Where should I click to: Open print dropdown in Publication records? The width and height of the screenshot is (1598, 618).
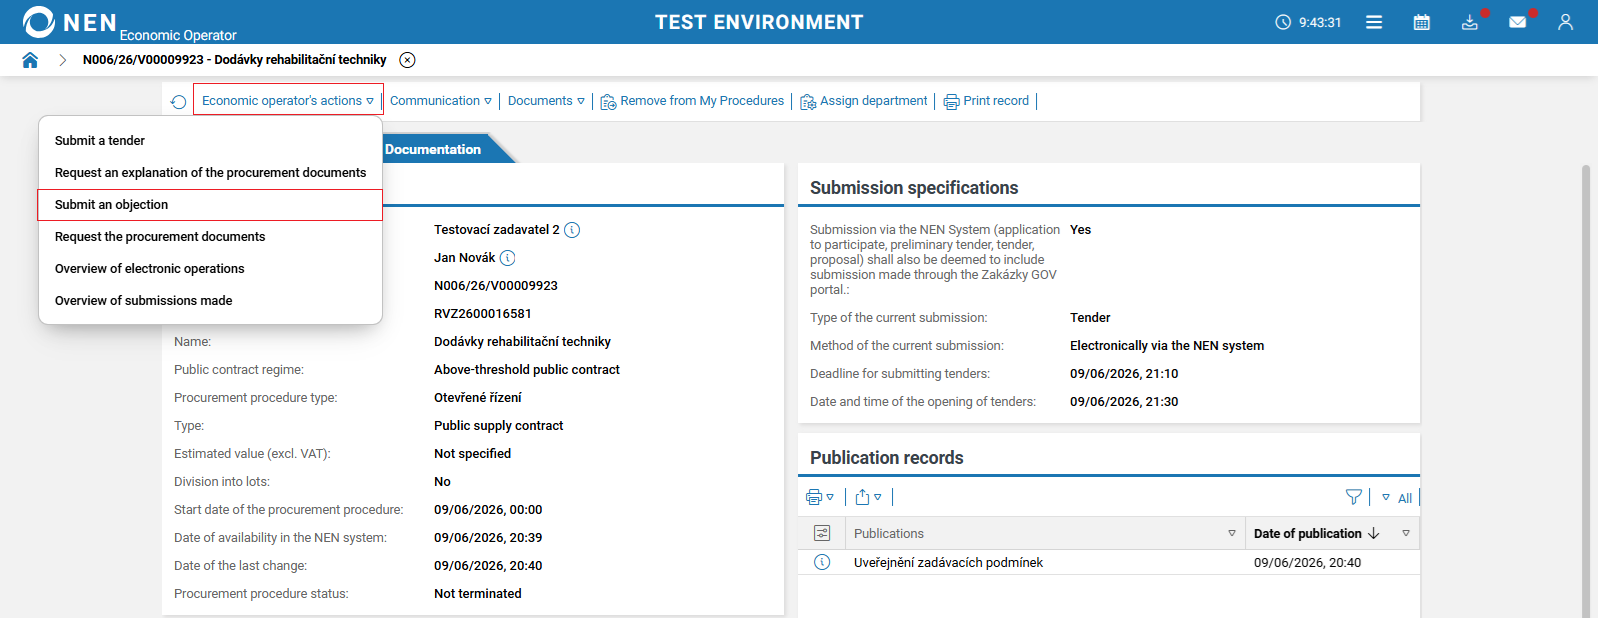(820, 497)
